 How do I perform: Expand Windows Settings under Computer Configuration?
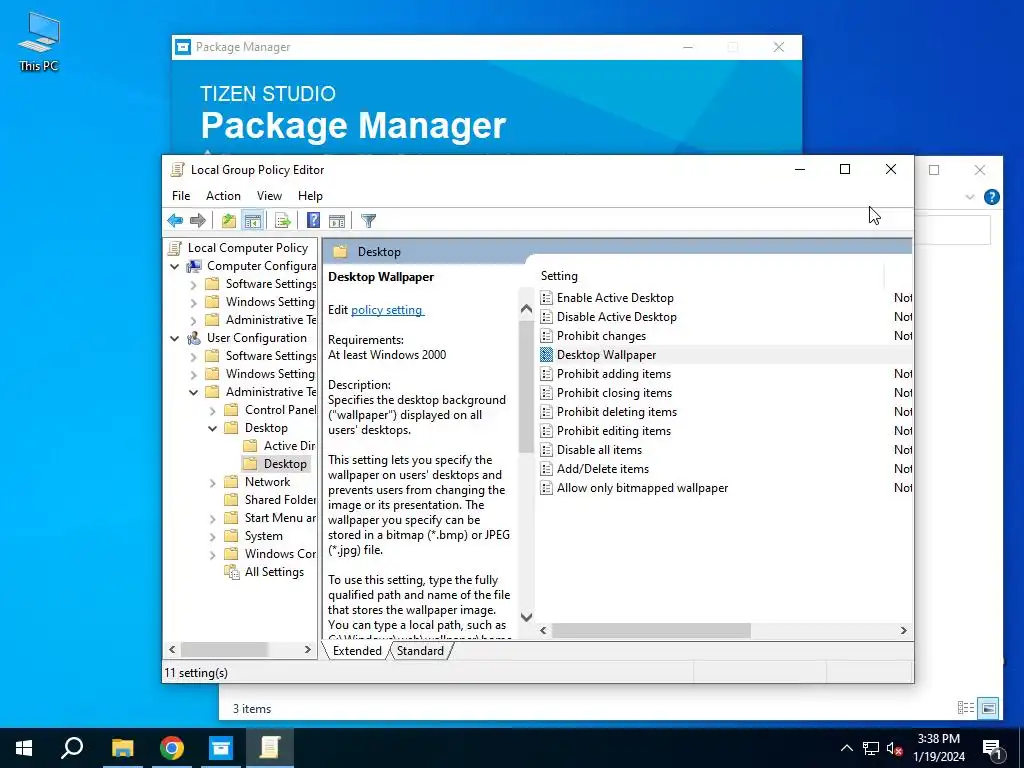pyautogui.click(x=193, y=302)
